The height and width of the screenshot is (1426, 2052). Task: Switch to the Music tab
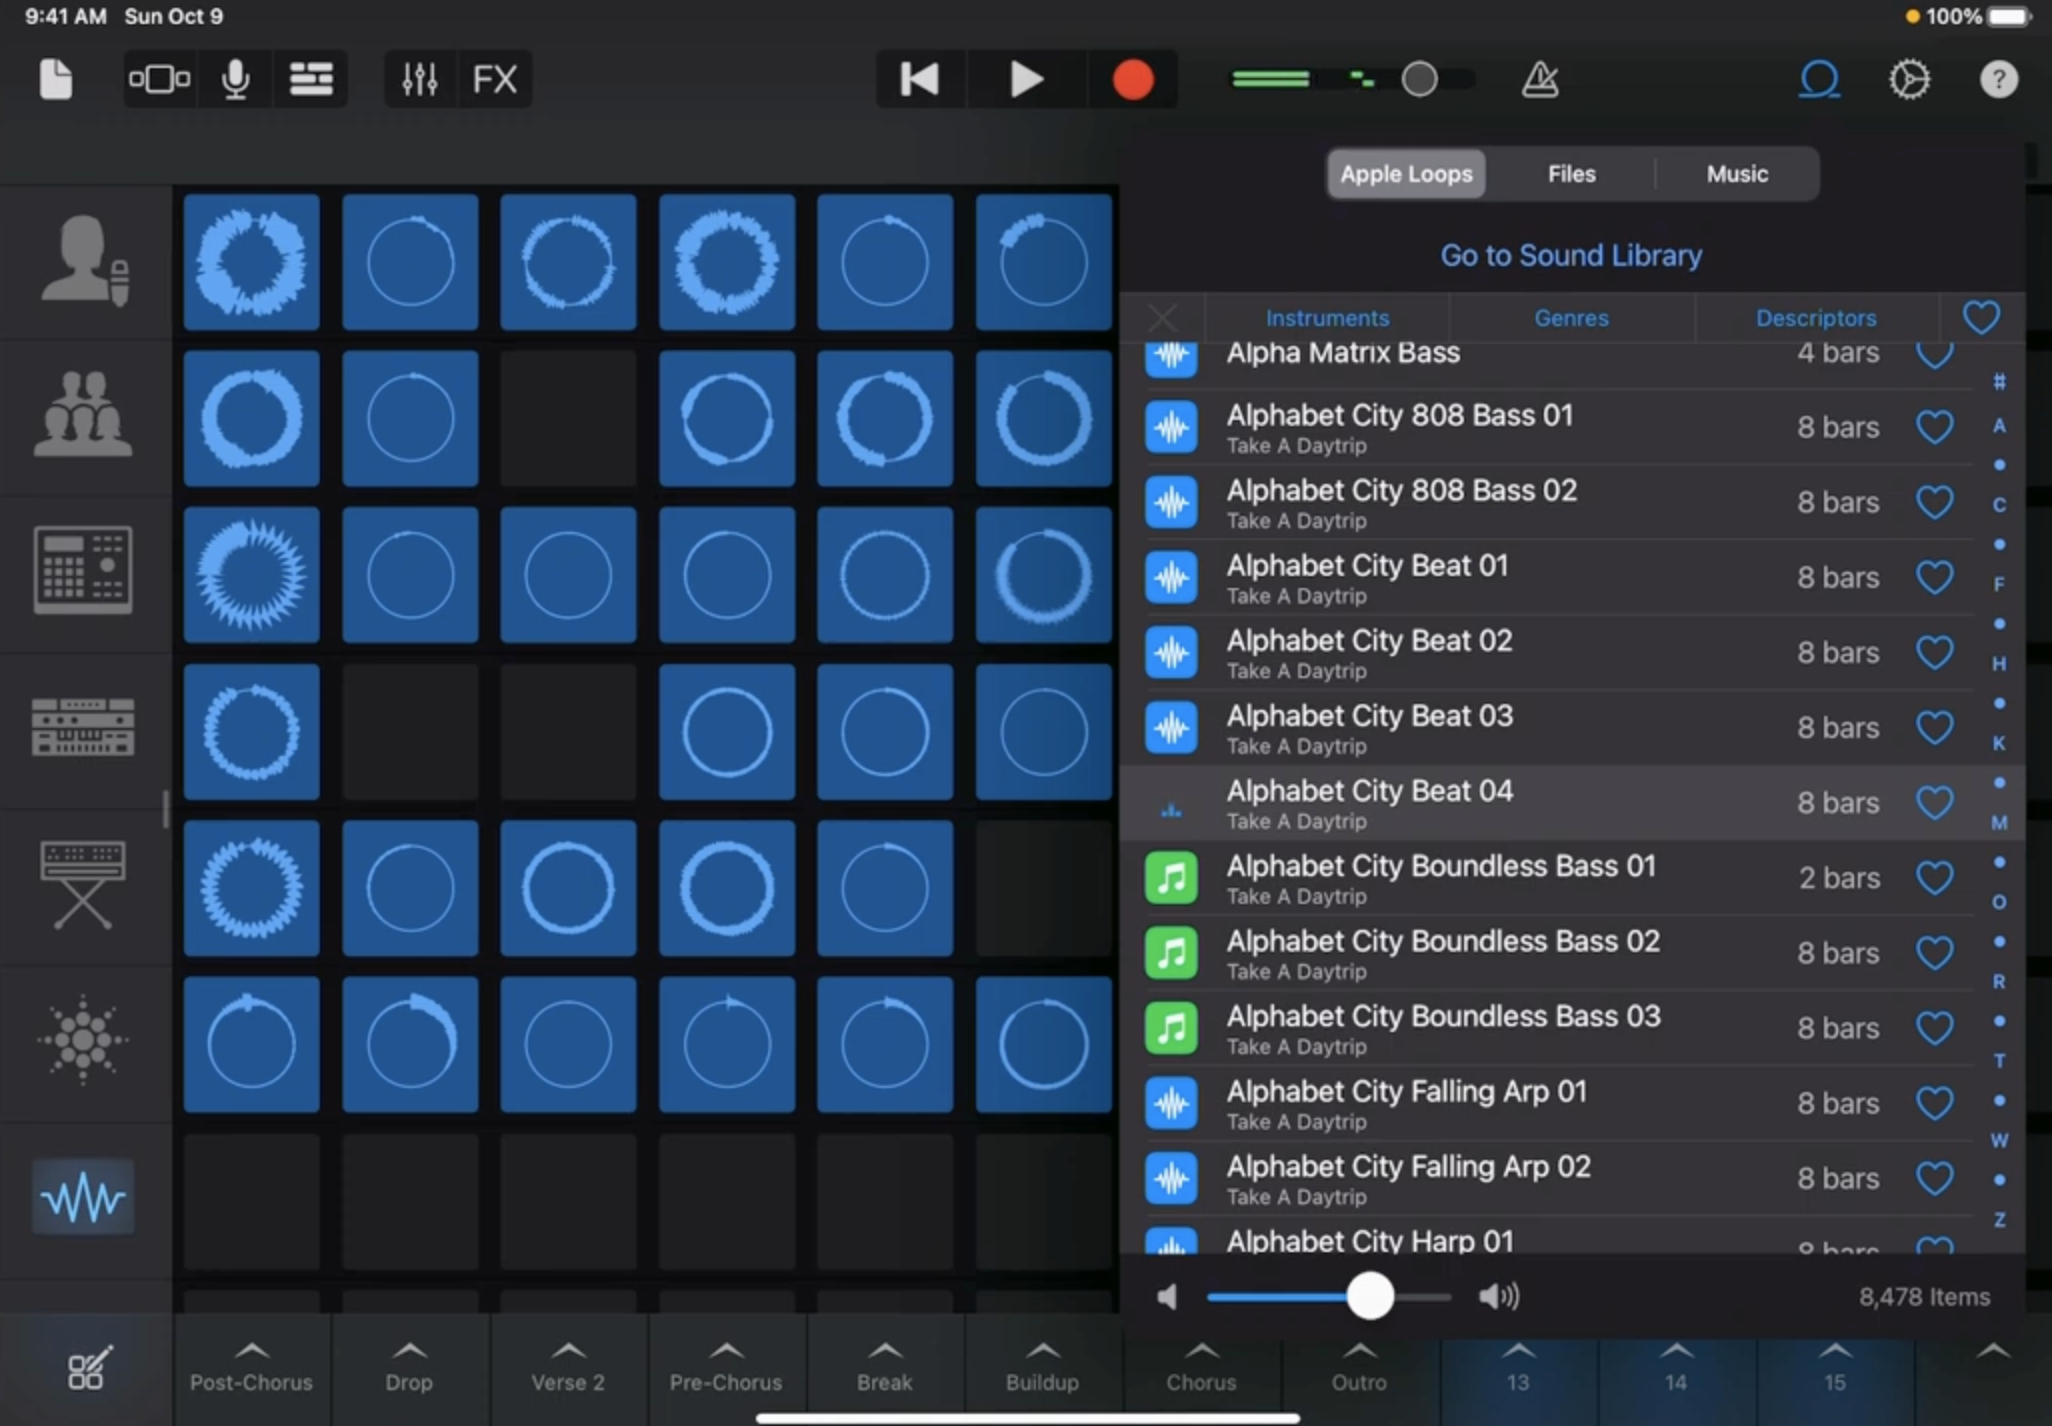(x=1737, y=174)
